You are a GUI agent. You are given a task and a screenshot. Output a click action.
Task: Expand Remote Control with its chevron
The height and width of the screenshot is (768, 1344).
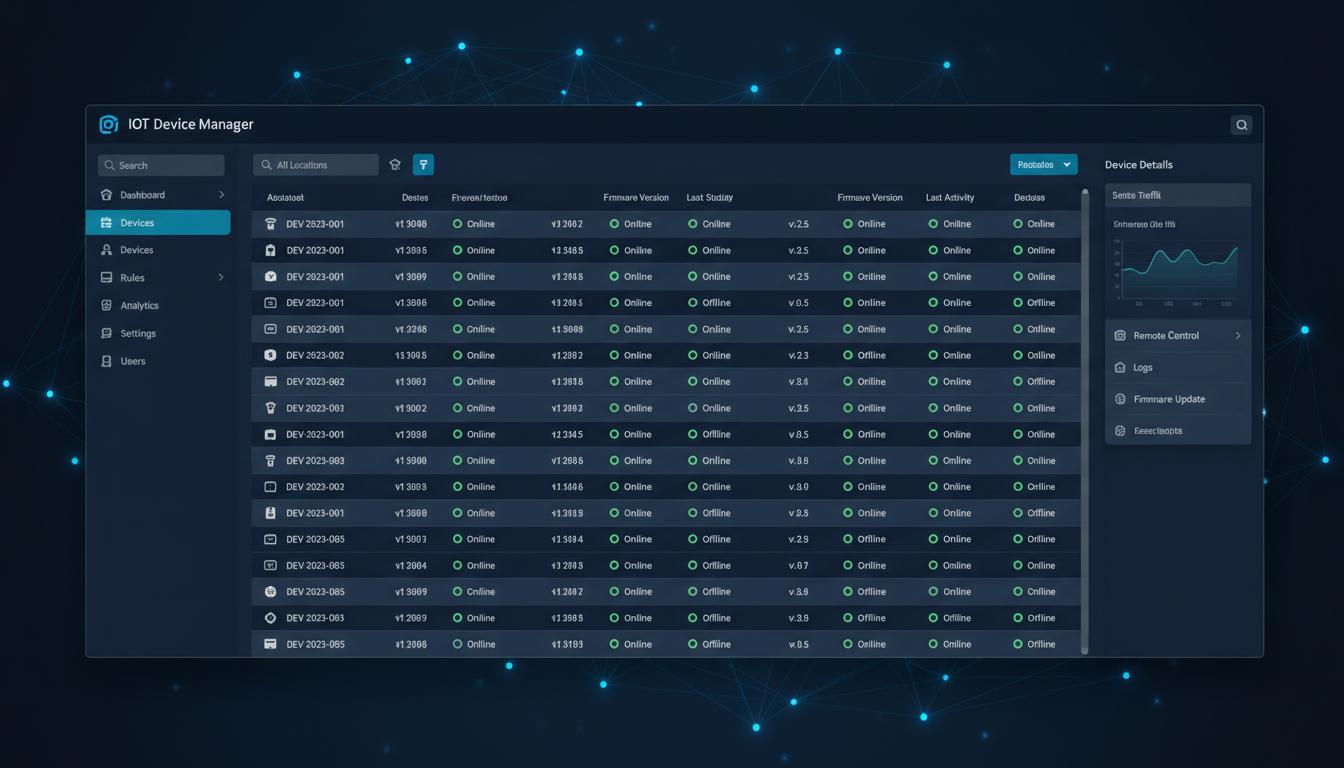(1237, 336)
